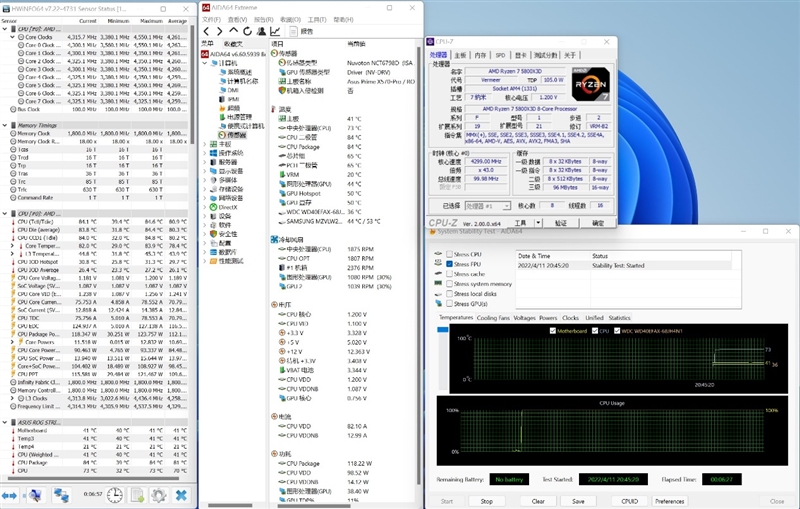
Task: Toggle the Motherboard graph legend checkbox
Action: point(553,331)
